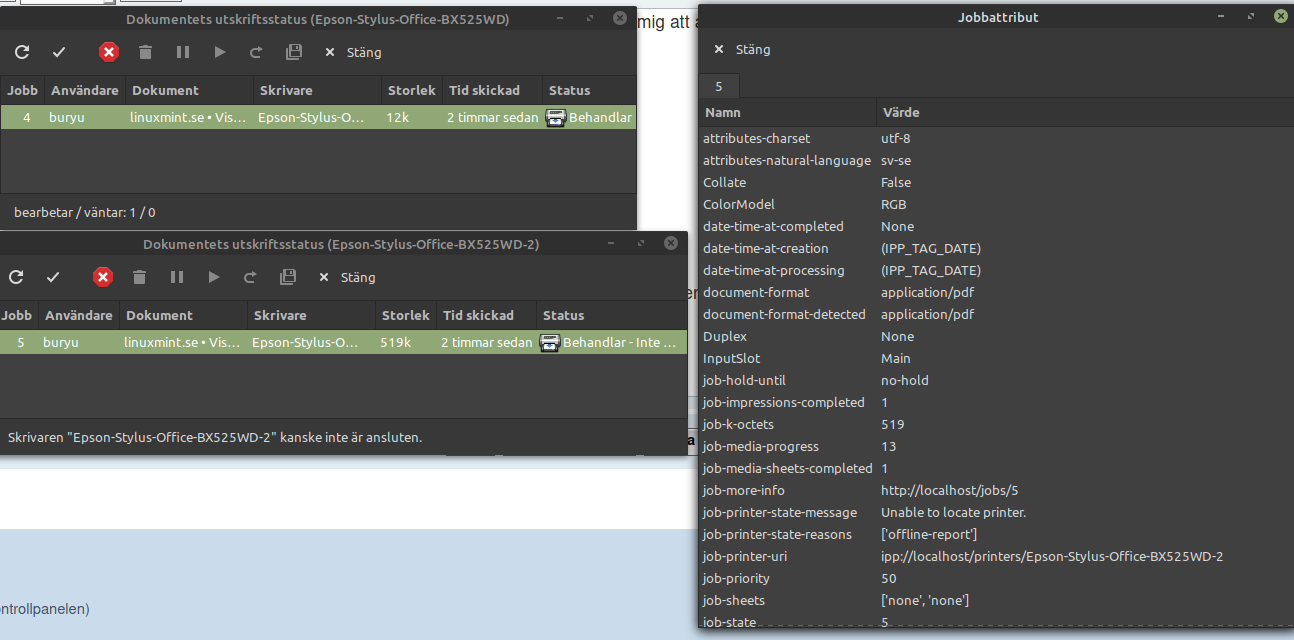Select job-sheets row
1294x640 pixels.
click(996, 600)
